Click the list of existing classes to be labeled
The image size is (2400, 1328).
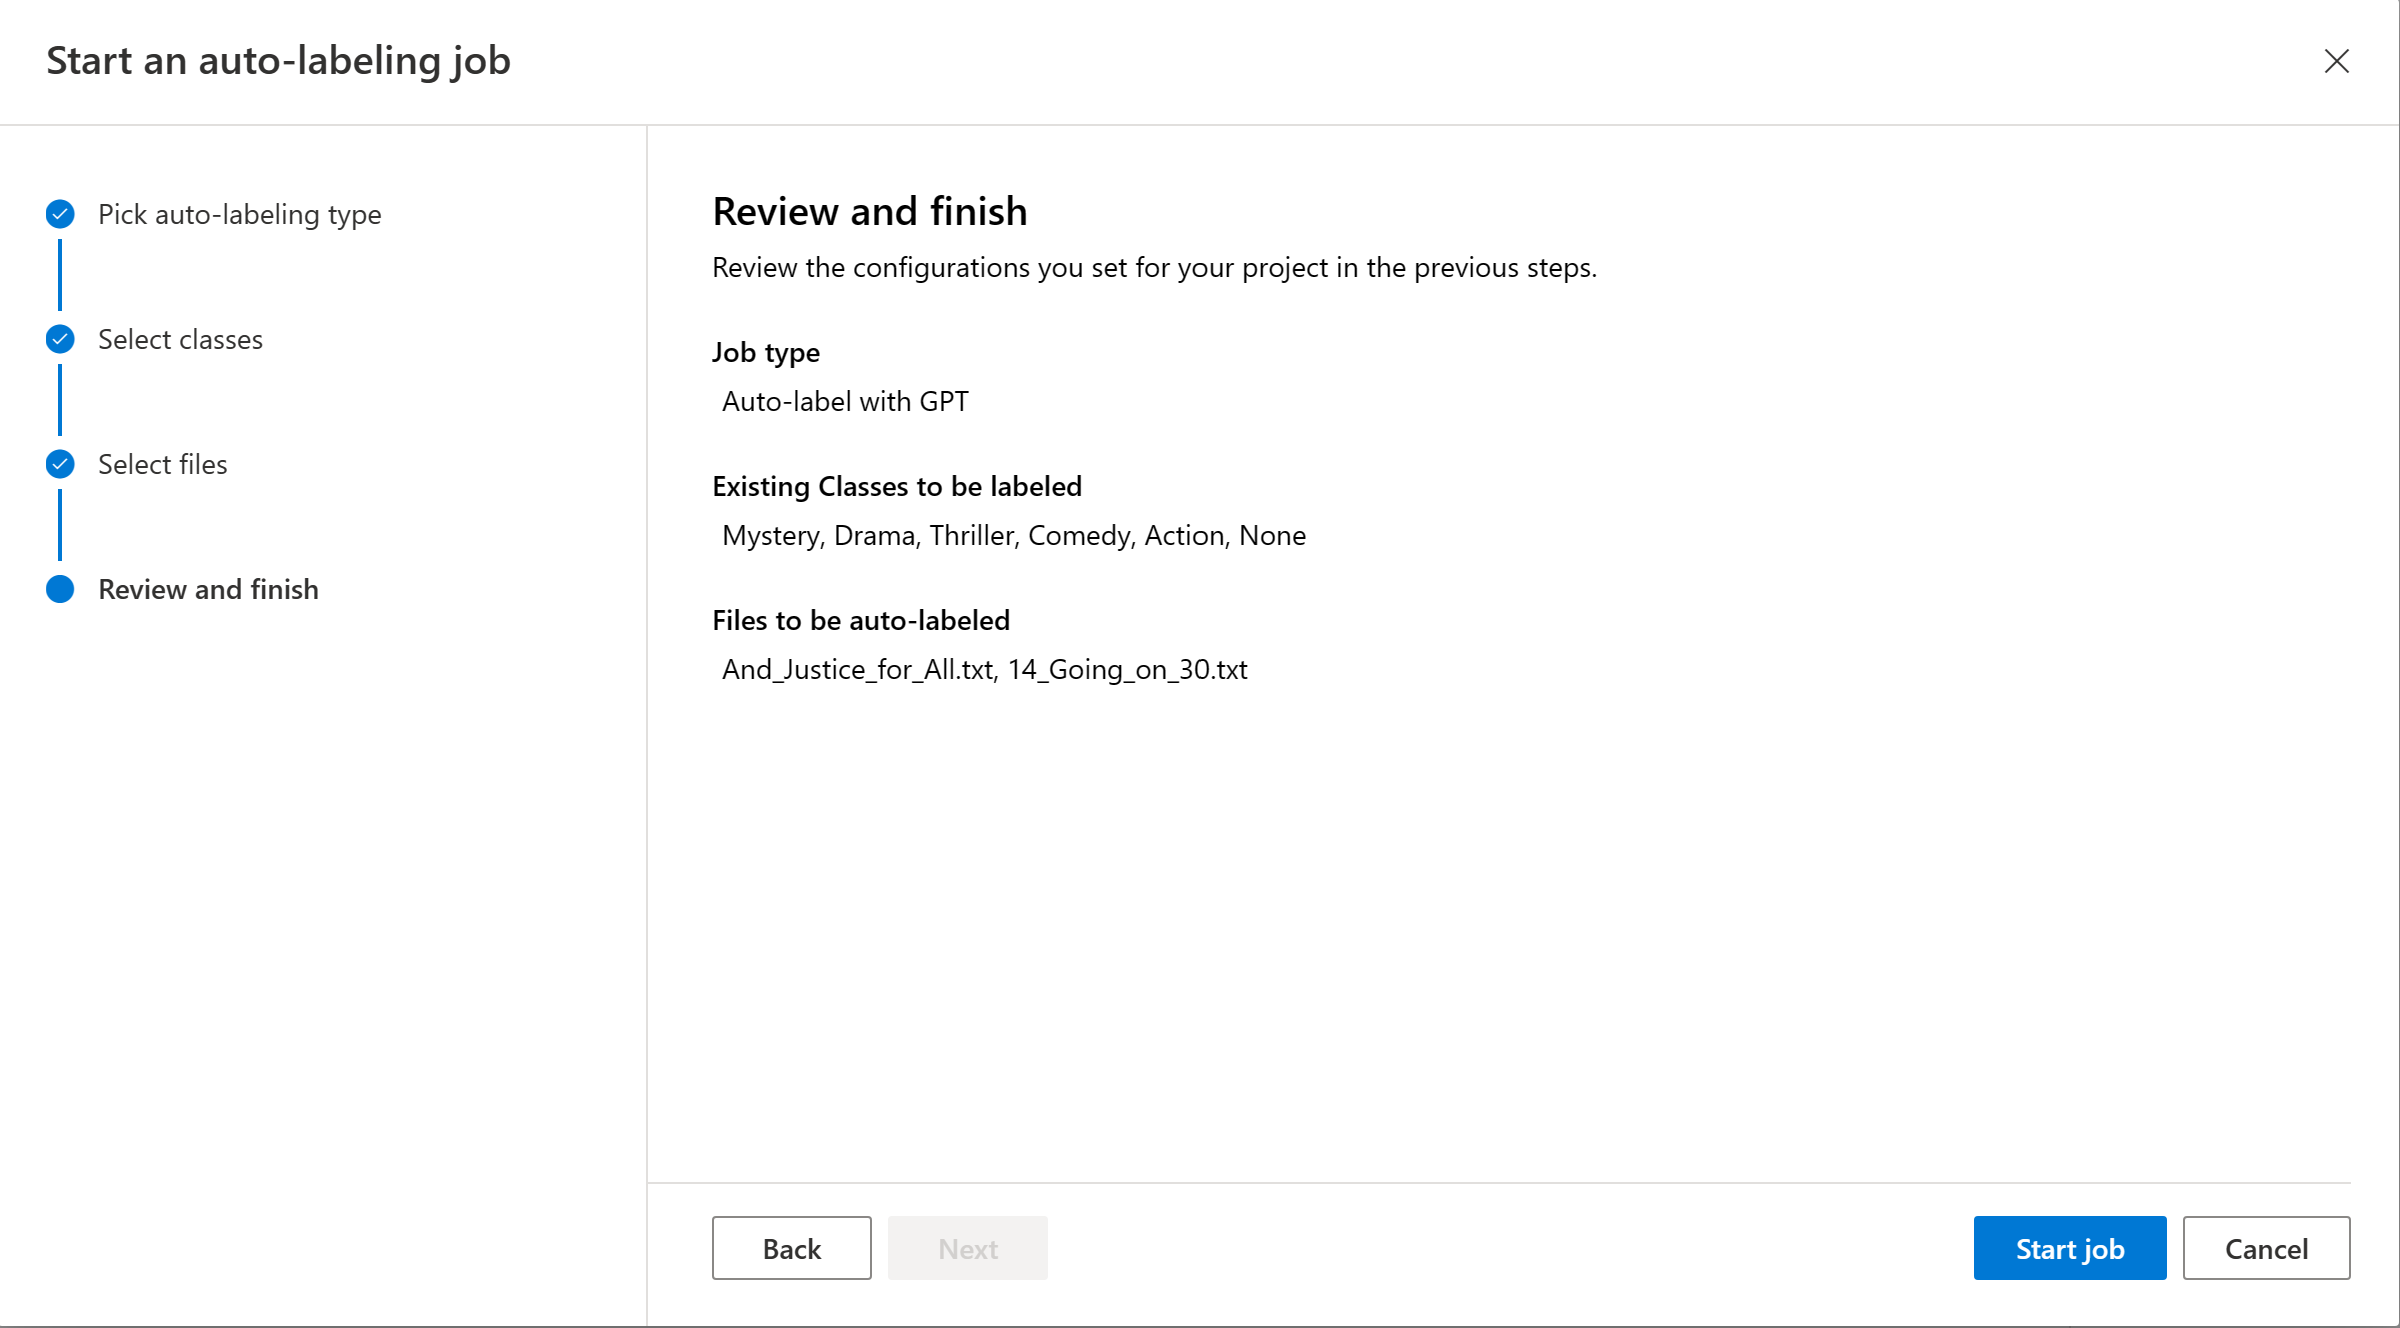1013,535
